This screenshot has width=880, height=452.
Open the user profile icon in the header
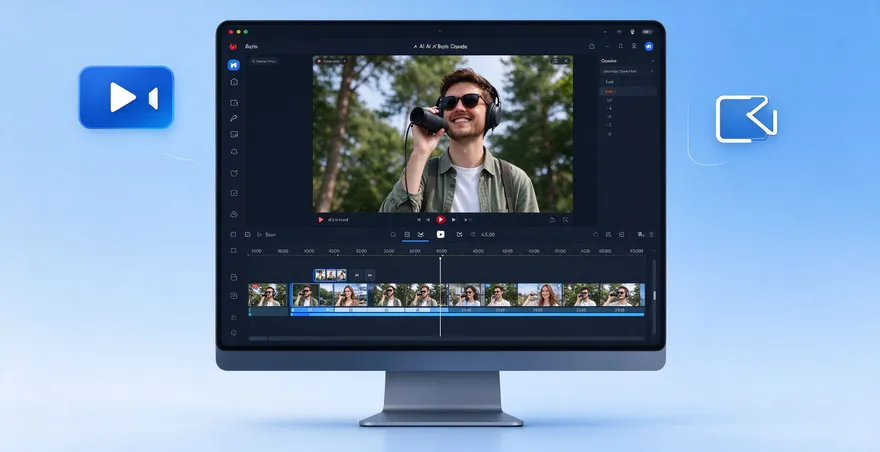point(634,47)
